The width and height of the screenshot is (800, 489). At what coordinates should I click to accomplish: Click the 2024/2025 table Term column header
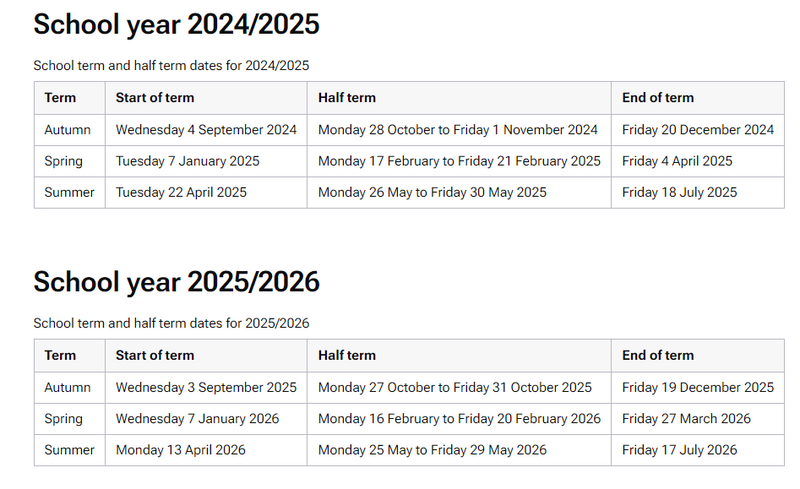[60, 98]
